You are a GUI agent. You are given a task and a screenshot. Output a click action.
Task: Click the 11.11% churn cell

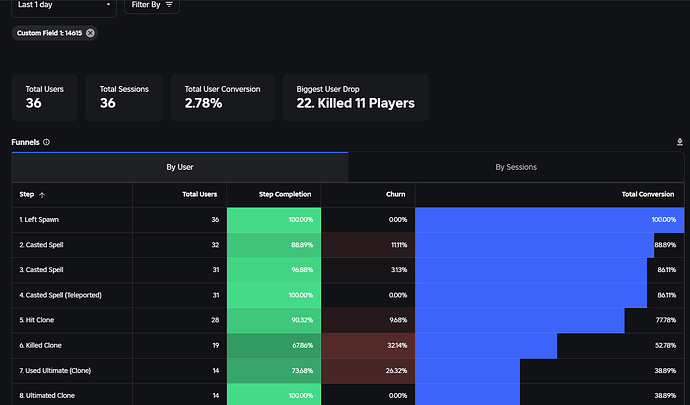368,245
